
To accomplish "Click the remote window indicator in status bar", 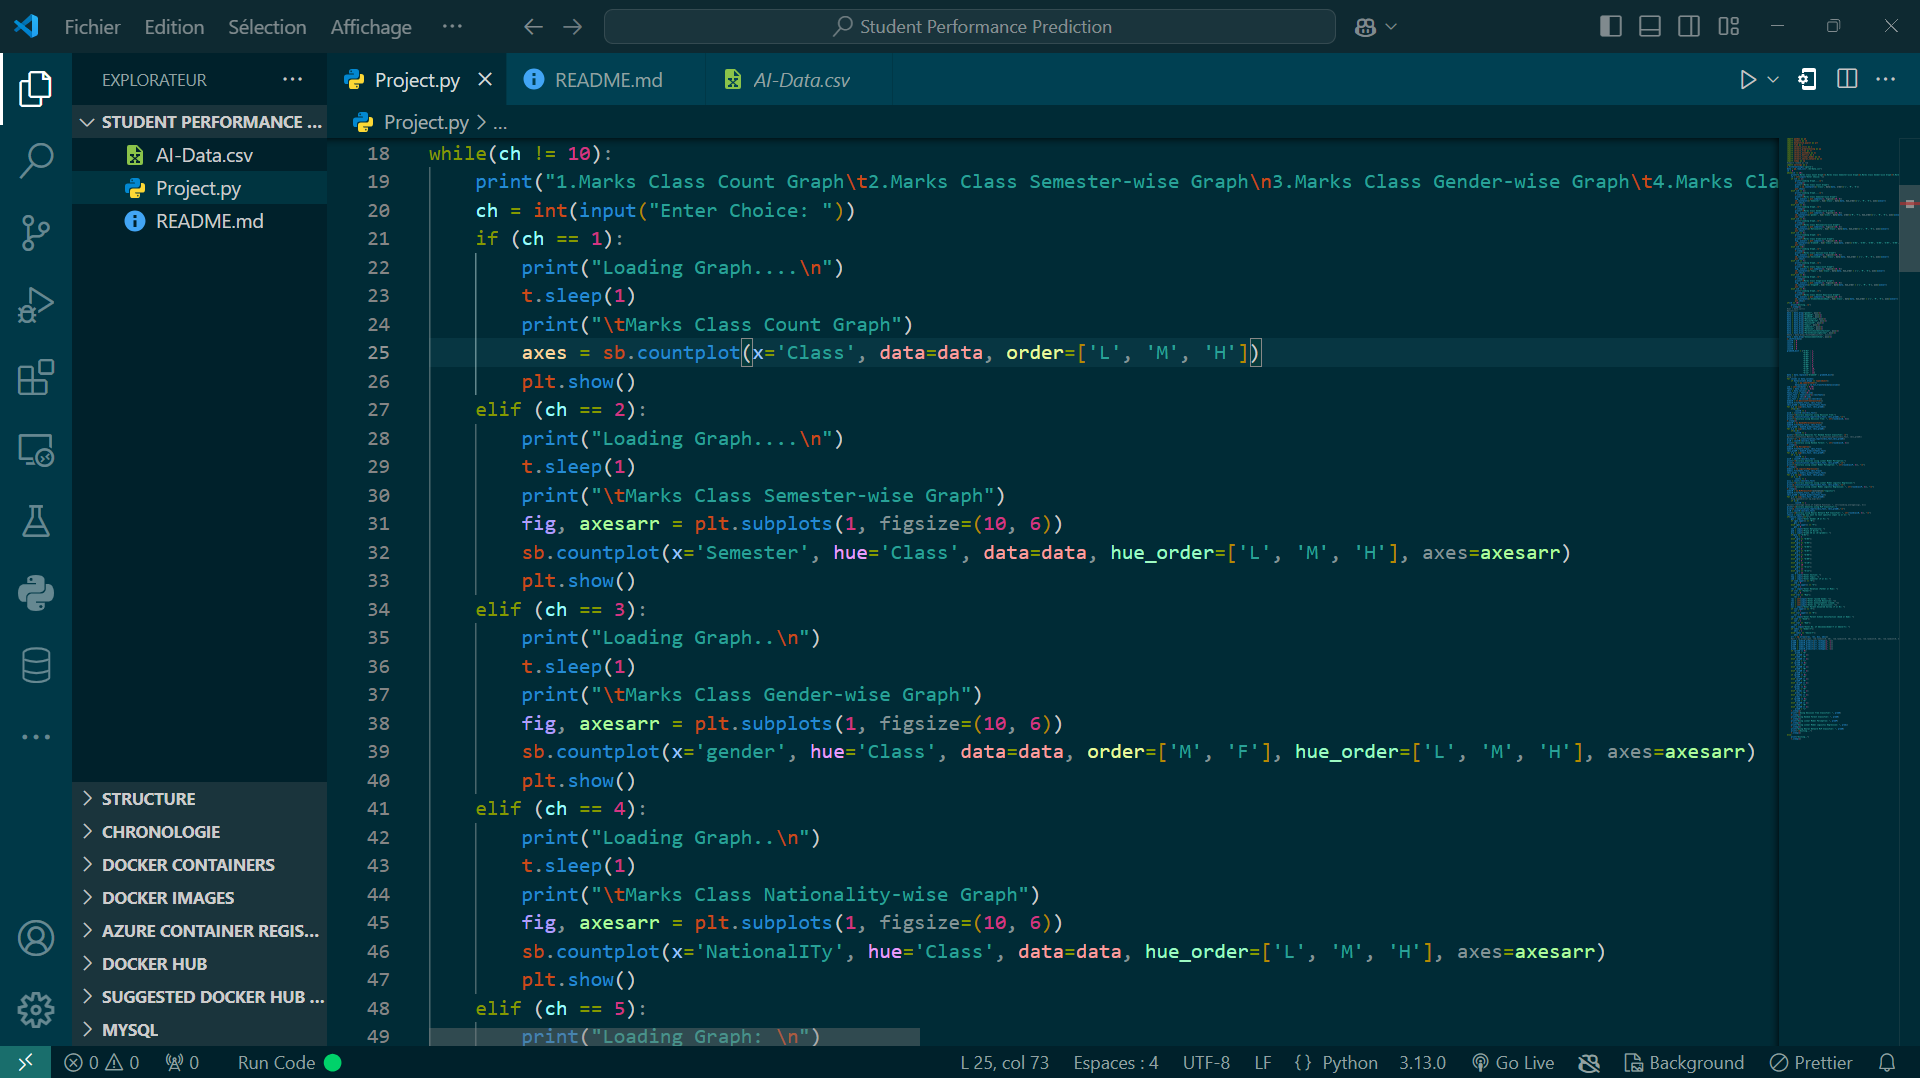I will [x=26, y=1062].
